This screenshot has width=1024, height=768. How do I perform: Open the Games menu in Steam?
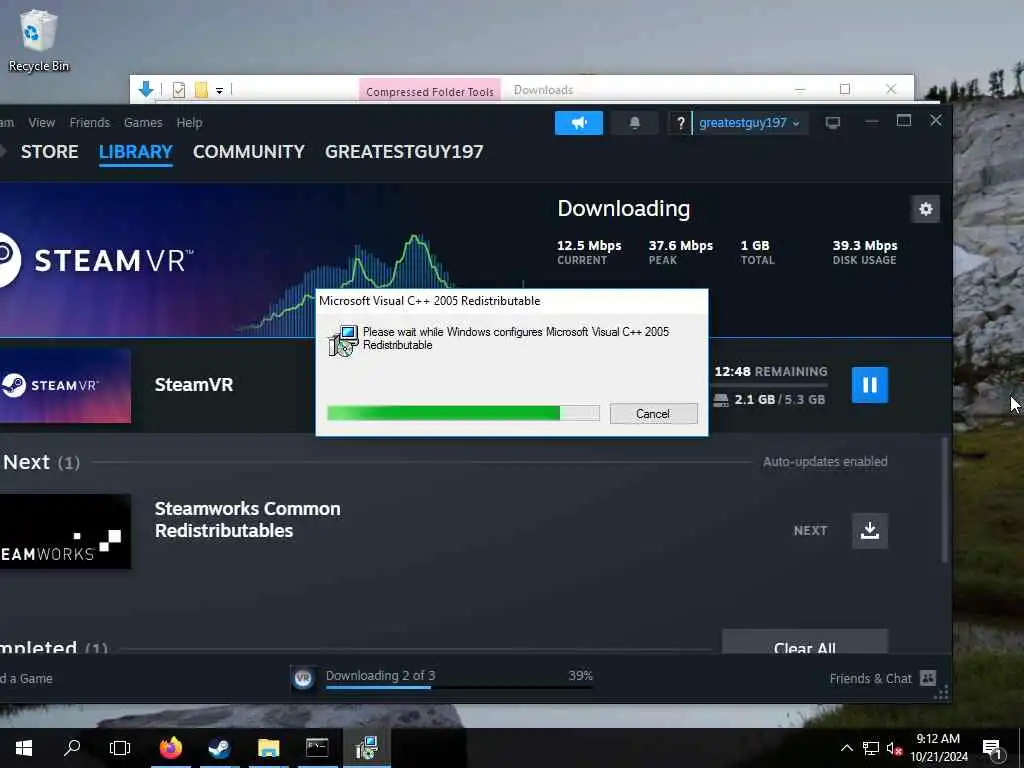tap(143, 123)
